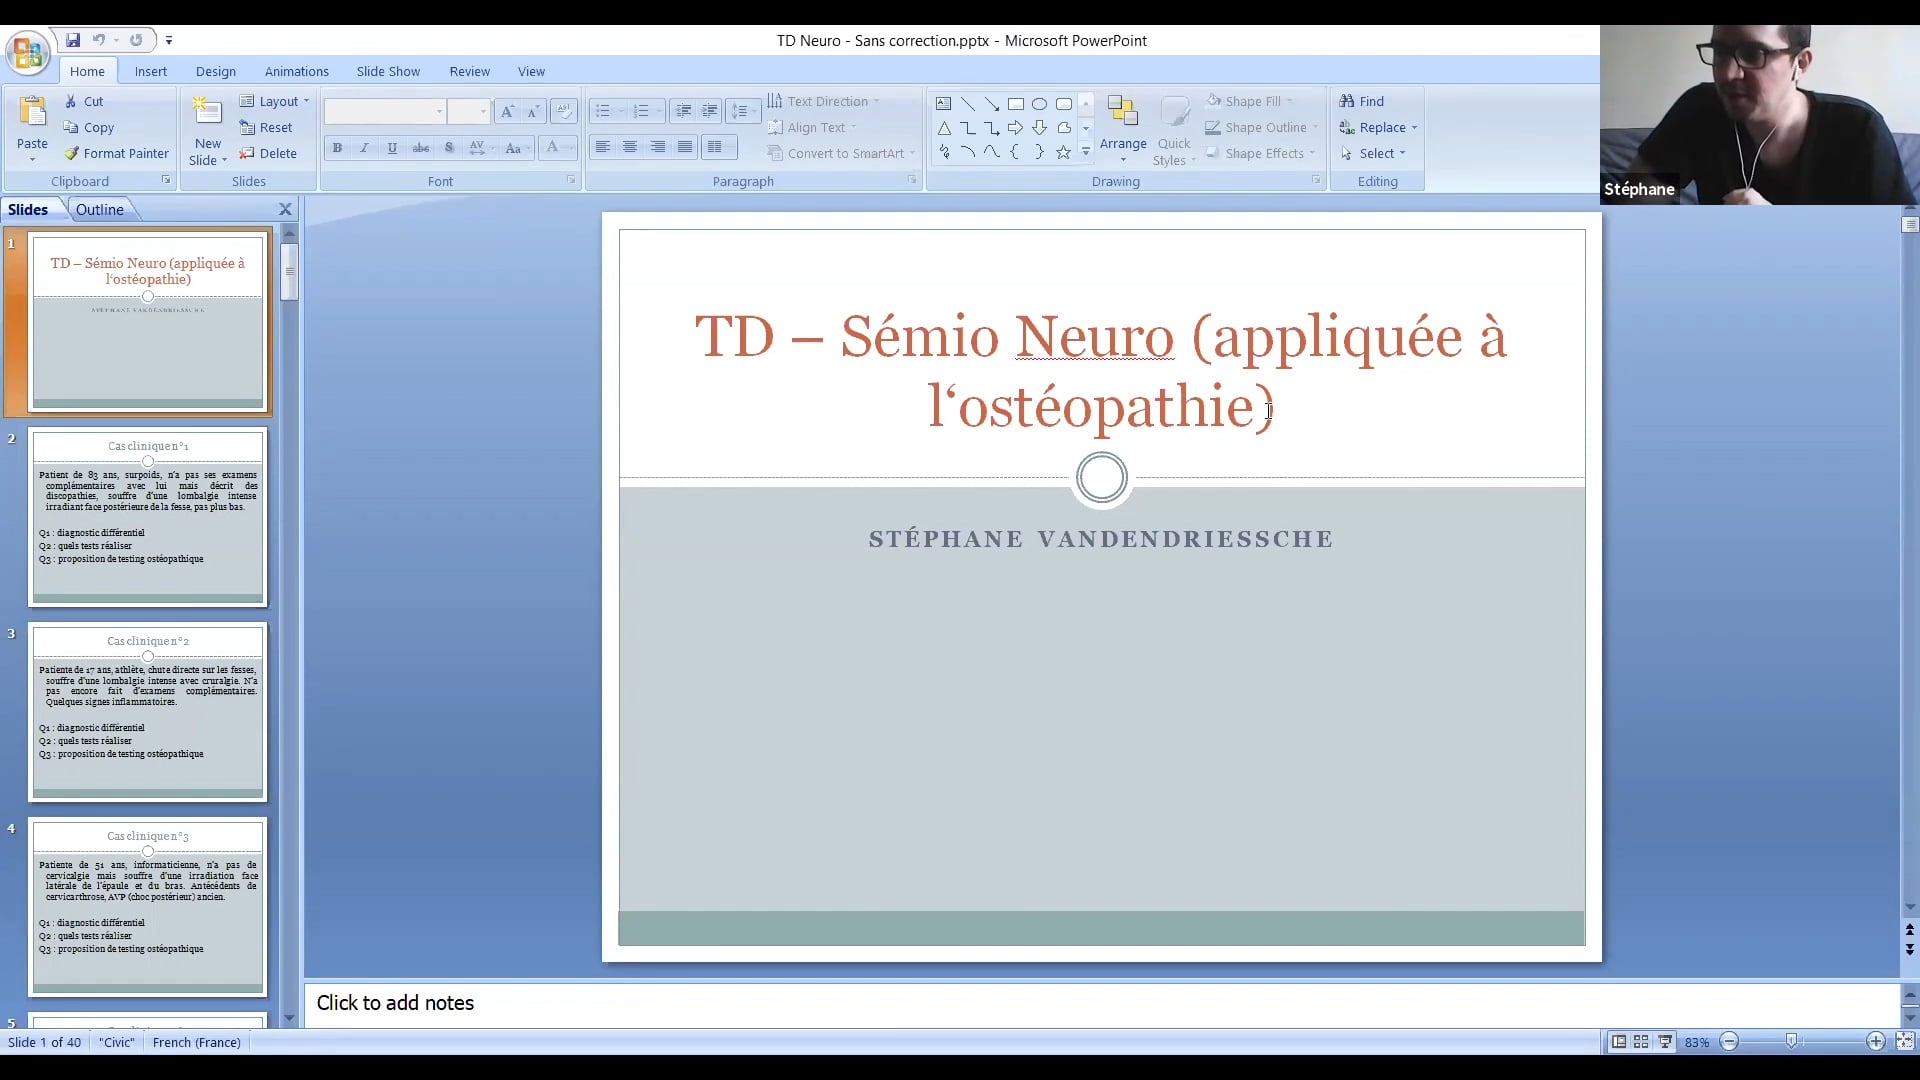
Task: Toggle bold formatting
Action: [337, 147]
